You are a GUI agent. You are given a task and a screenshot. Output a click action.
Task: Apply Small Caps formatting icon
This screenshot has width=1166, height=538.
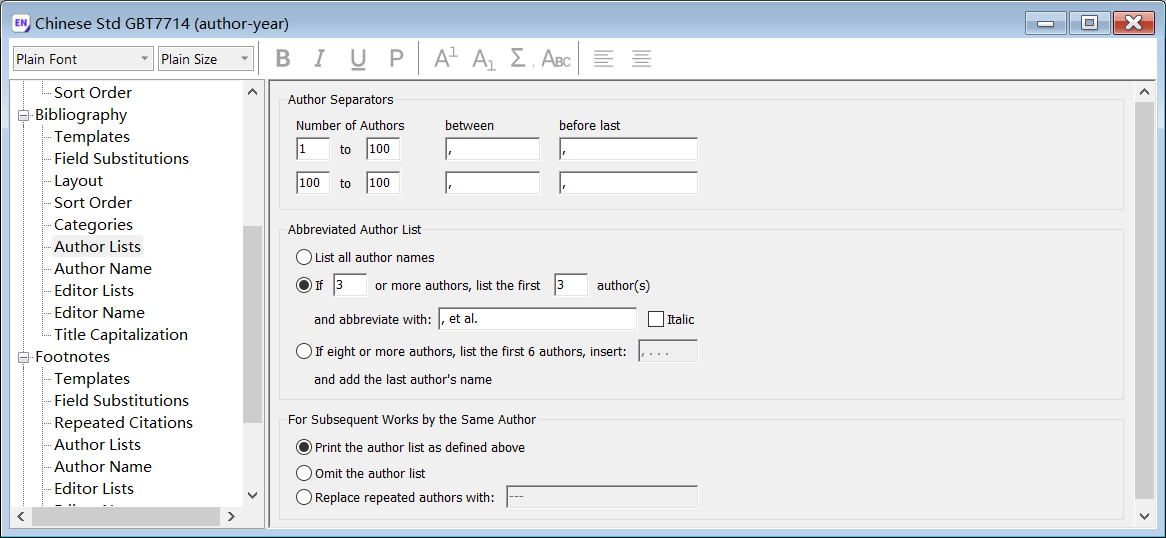tap(555, 59)
